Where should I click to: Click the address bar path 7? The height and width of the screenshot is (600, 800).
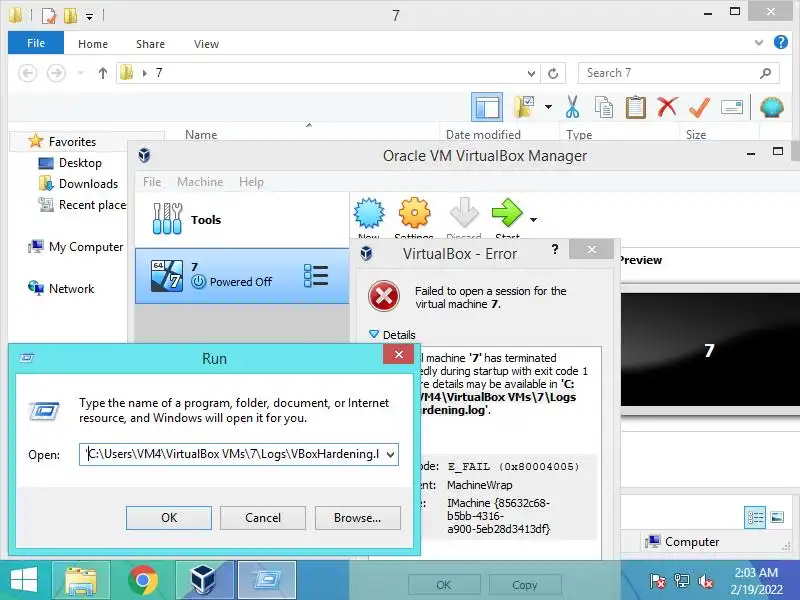click(x=159, y=73)
